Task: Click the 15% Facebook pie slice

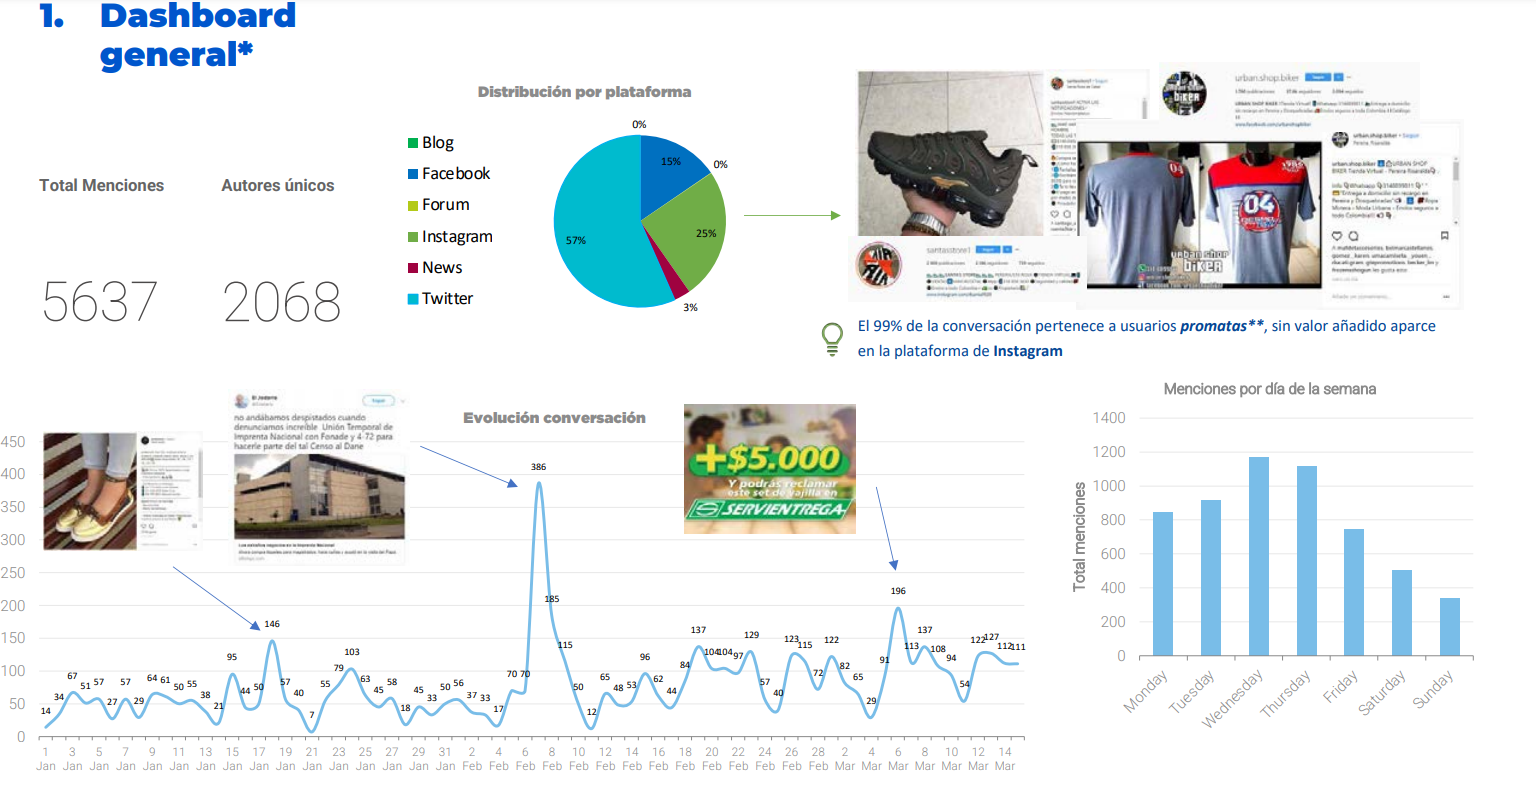Action: (x=670, y=168)
